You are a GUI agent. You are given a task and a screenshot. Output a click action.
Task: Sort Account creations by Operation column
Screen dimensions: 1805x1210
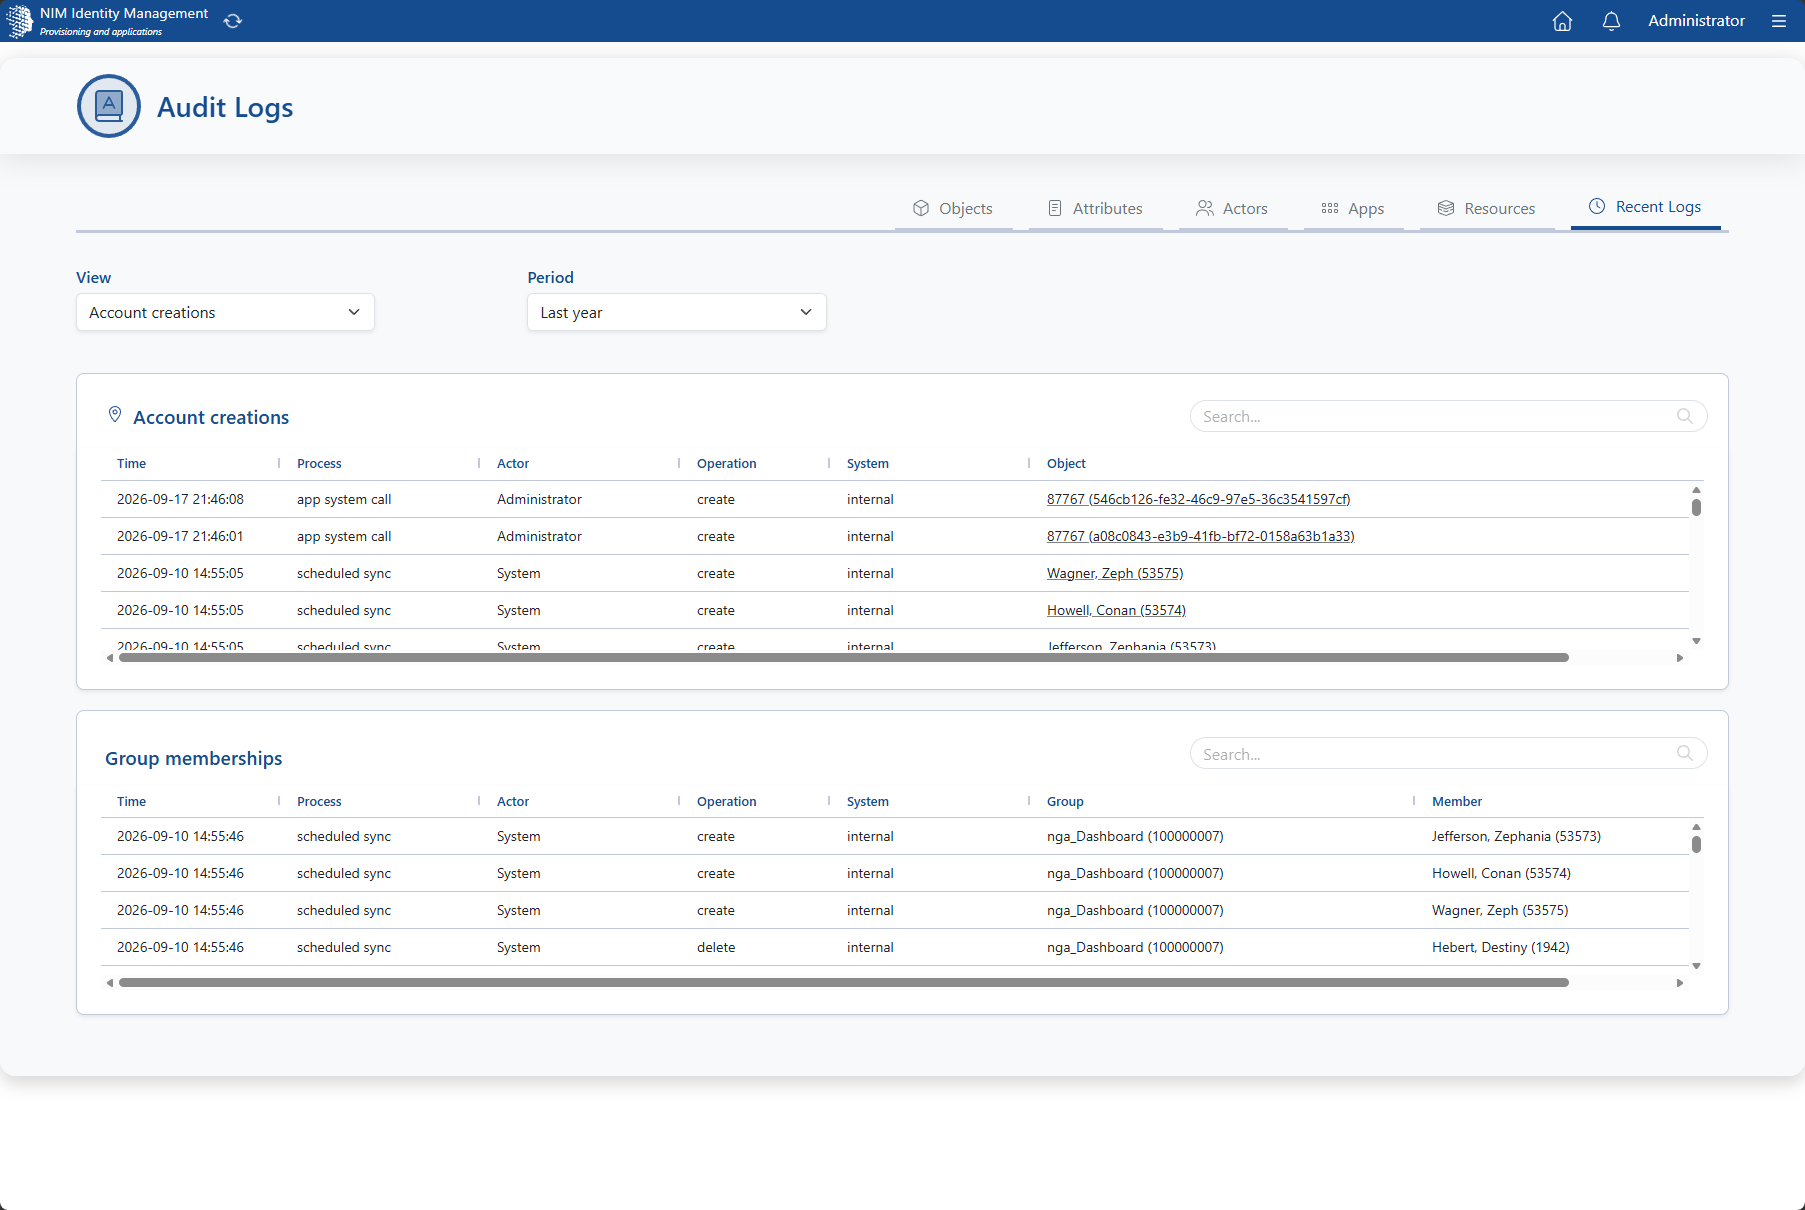tap(727, 463)
